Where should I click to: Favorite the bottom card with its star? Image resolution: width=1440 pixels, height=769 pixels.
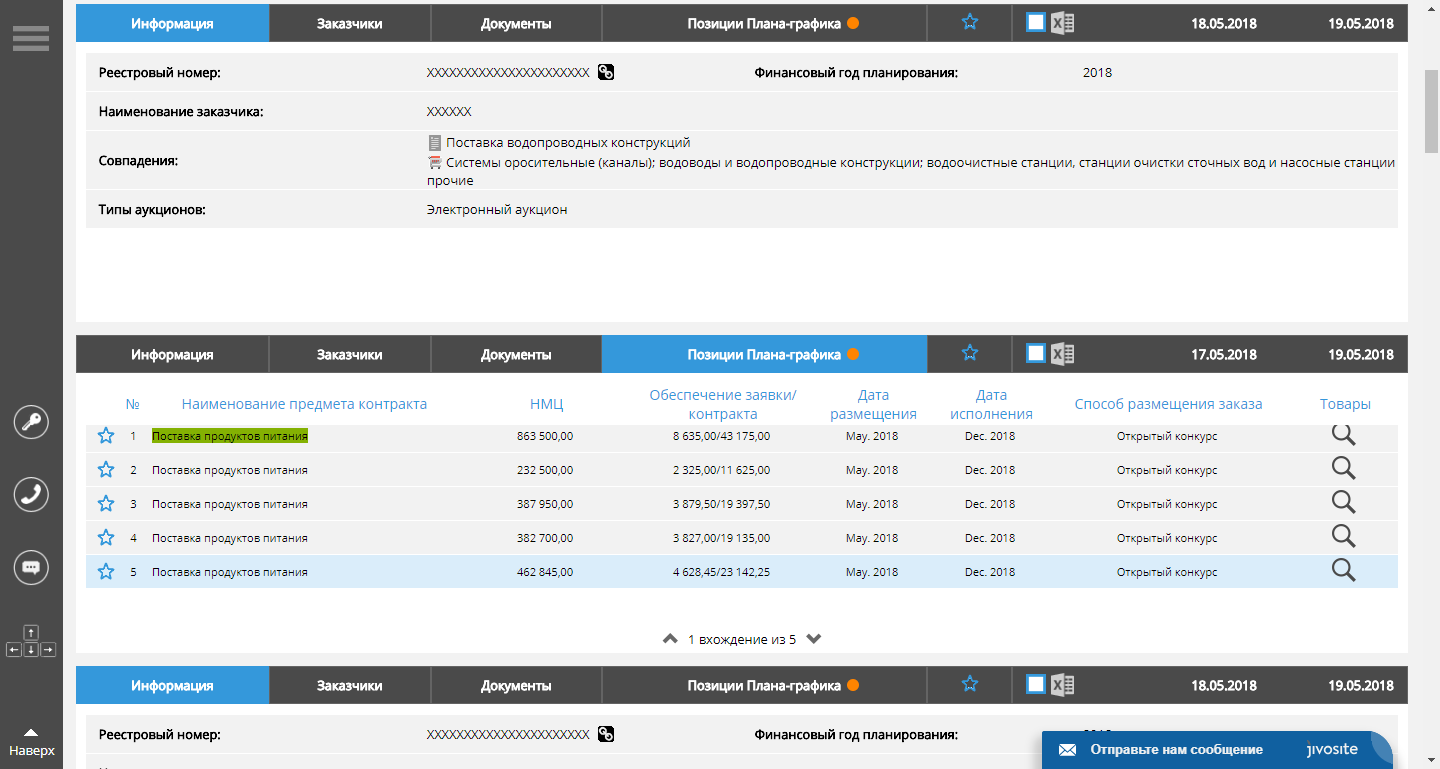pyautogui.click(x=970, y=684)
